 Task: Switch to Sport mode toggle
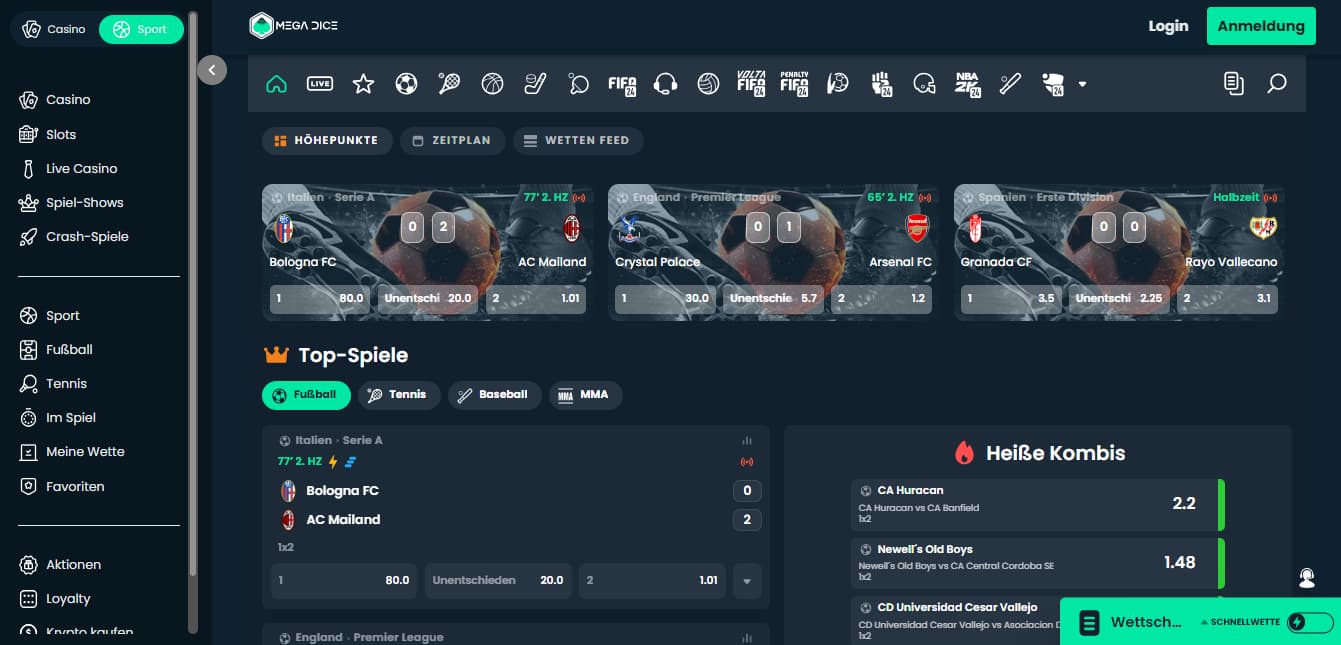pos(141,29)
